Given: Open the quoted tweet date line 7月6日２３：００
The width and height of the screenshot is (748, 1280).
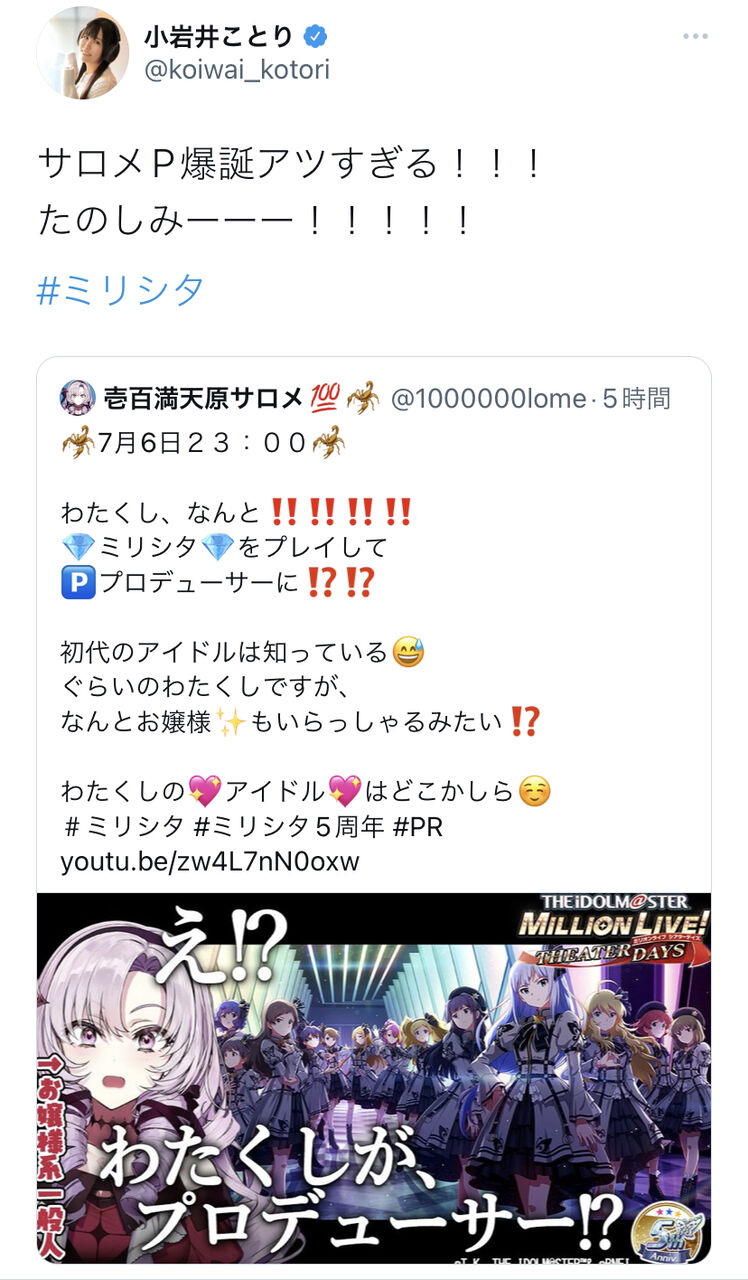Looking at the screenshot, I should pos(204,441).
